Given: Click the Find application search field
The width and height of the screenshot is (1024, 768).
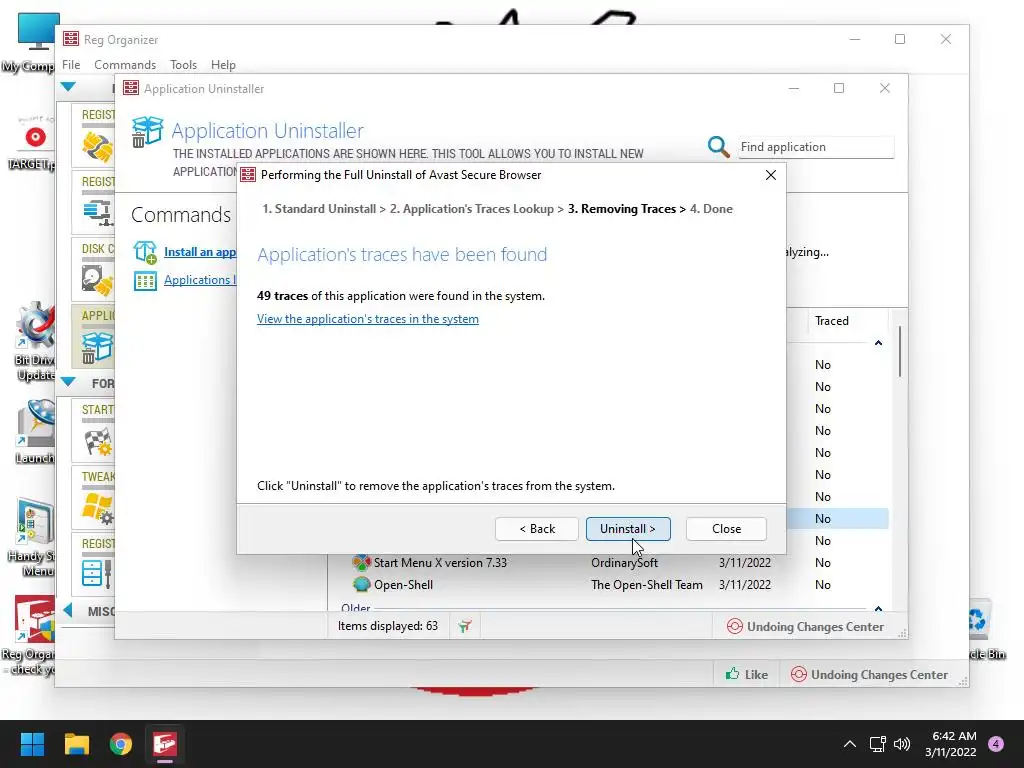Looking at the screenshot, I should (x=816, y=147).
